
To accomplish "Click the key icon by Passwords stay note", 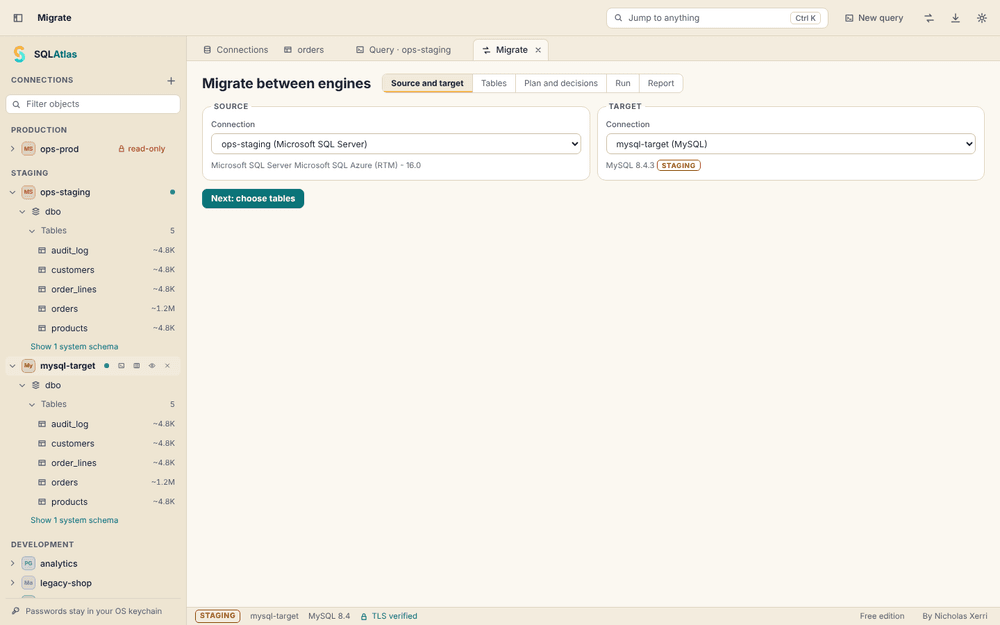I will pos(16,611).
